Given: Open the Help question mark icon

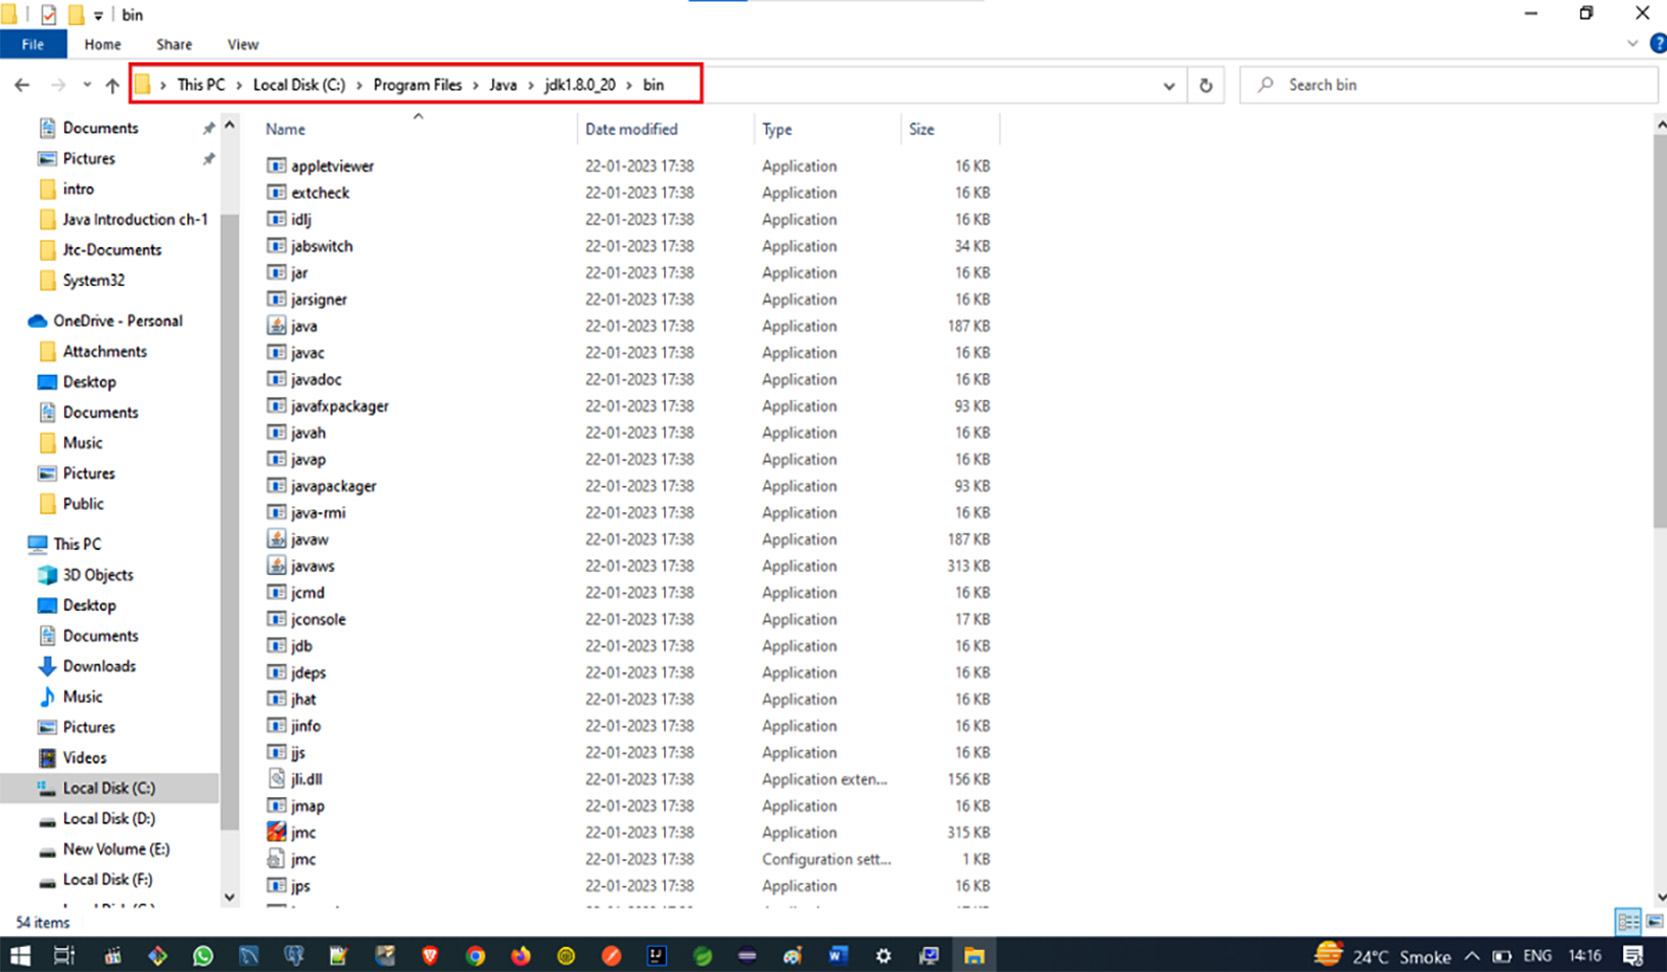Looking at the screenshot, I should [x=1657, y=44].
